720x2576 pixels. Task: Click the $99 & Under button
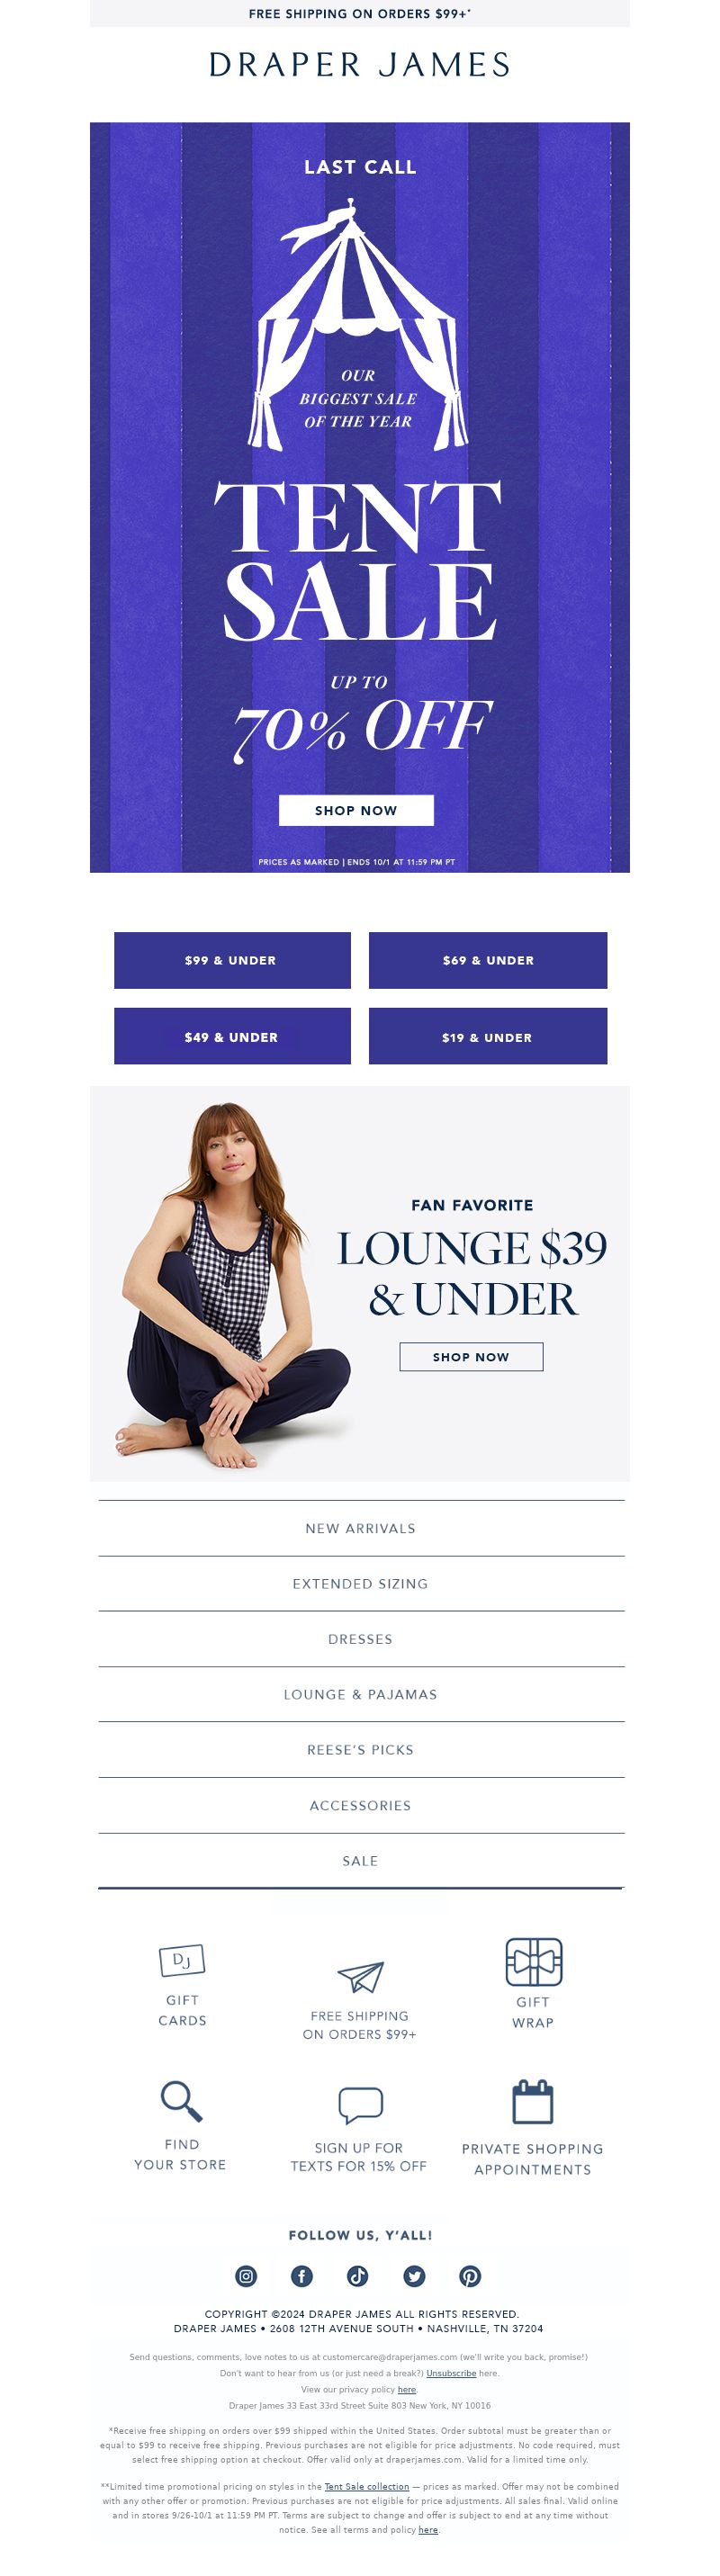pyautogui.click(x=232, y=960)
